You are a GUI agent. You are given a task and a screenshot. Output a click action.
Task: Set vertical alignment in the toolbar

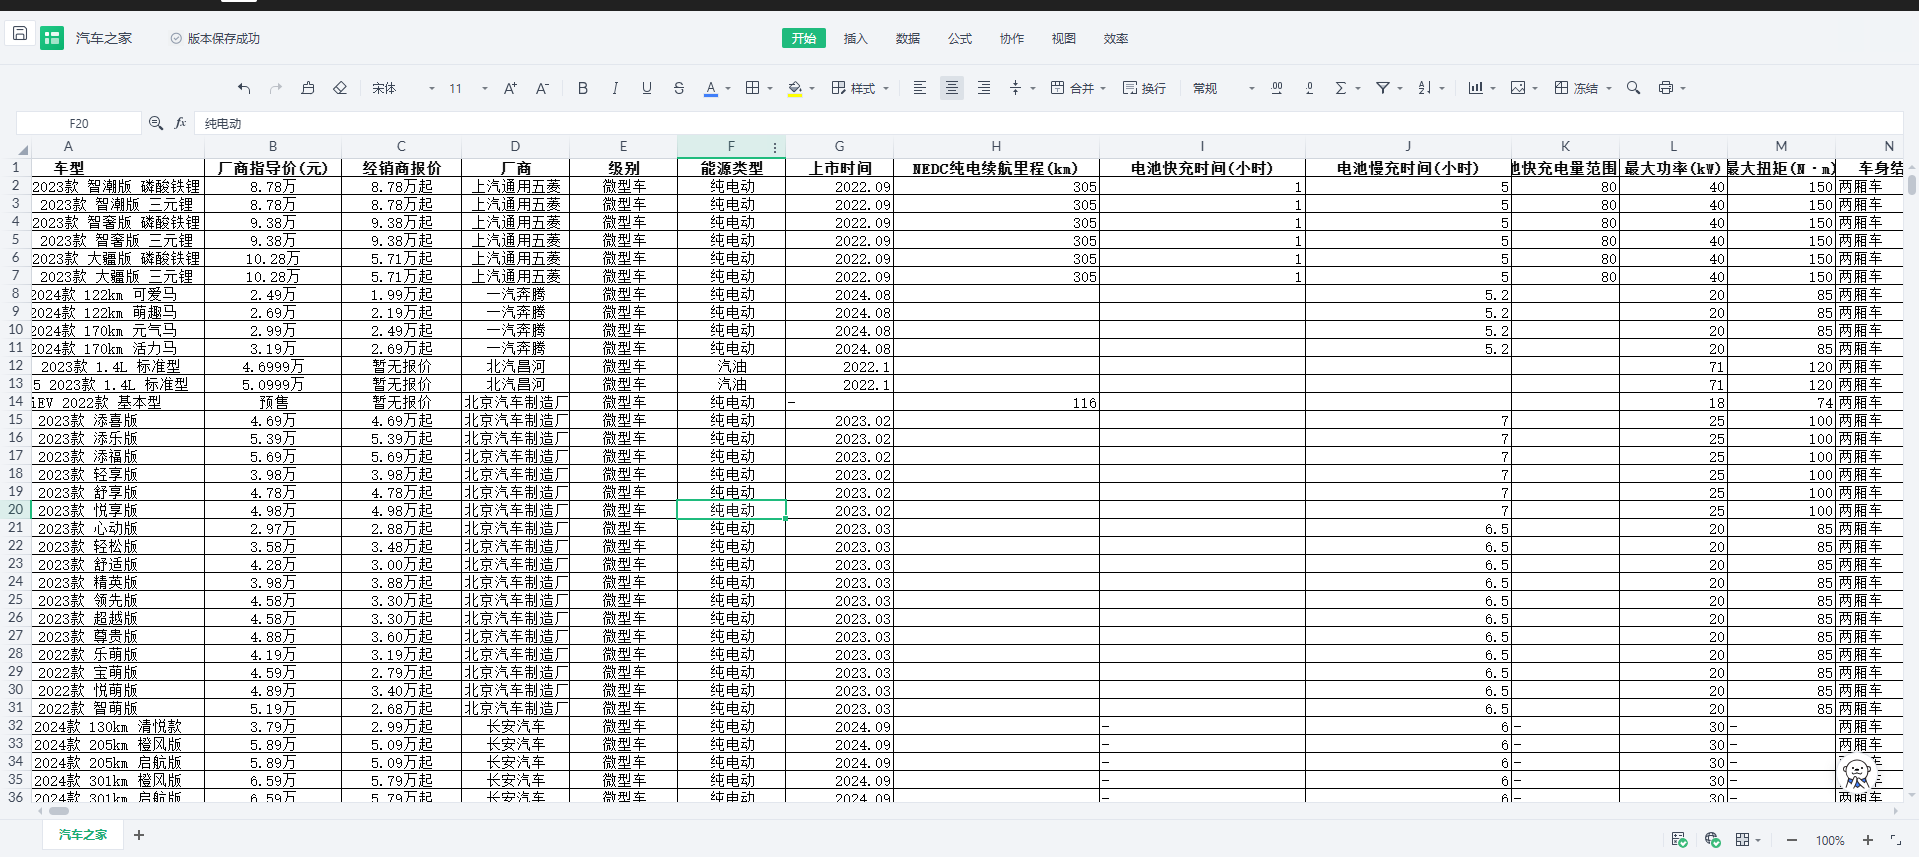(x=1016, y=88)
